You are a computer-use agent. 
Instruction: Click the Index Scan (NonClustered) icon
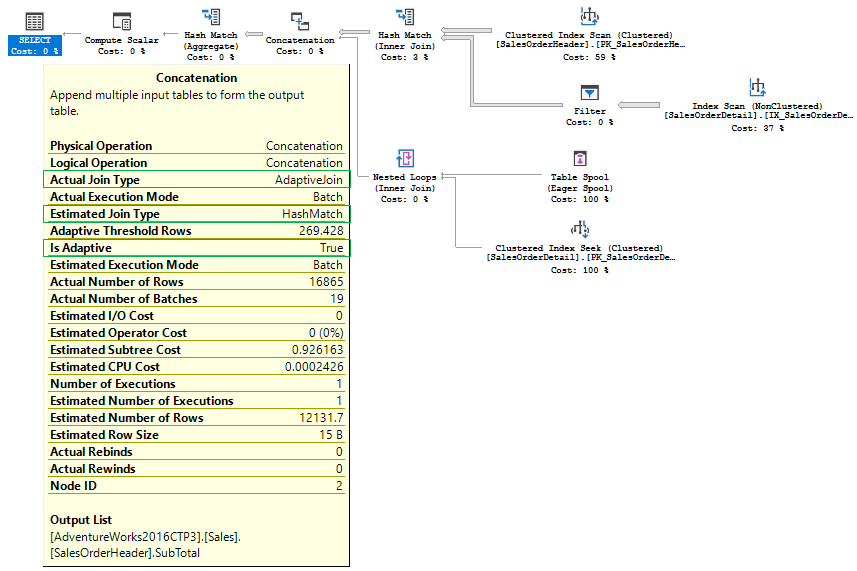[x=757, y=88]
